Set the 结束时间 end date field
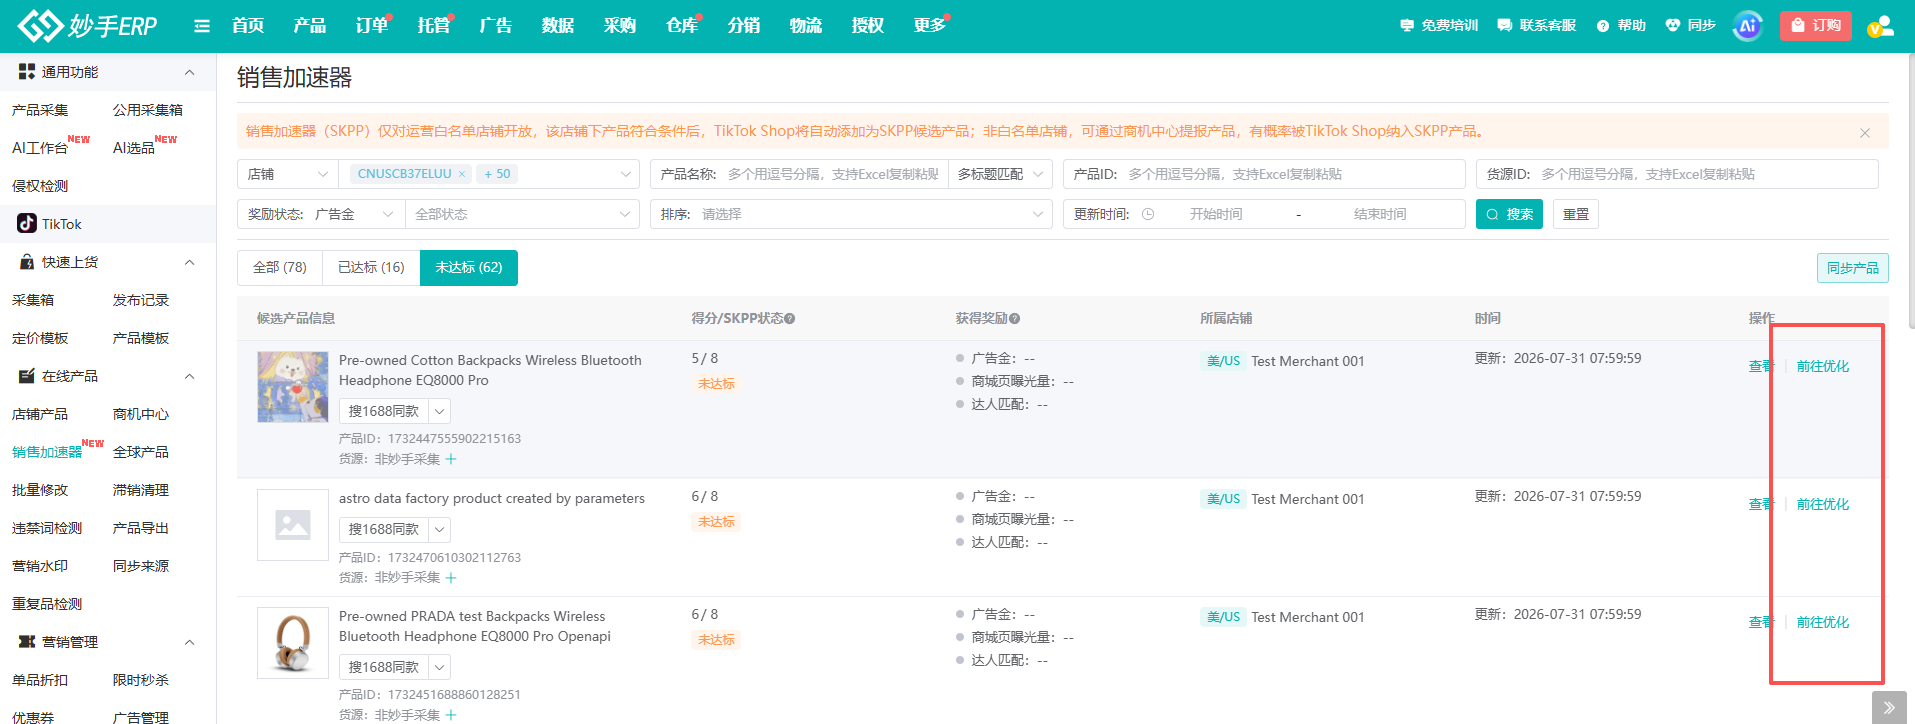The height and width of the screenshot is (724, 1915). 1380,214
